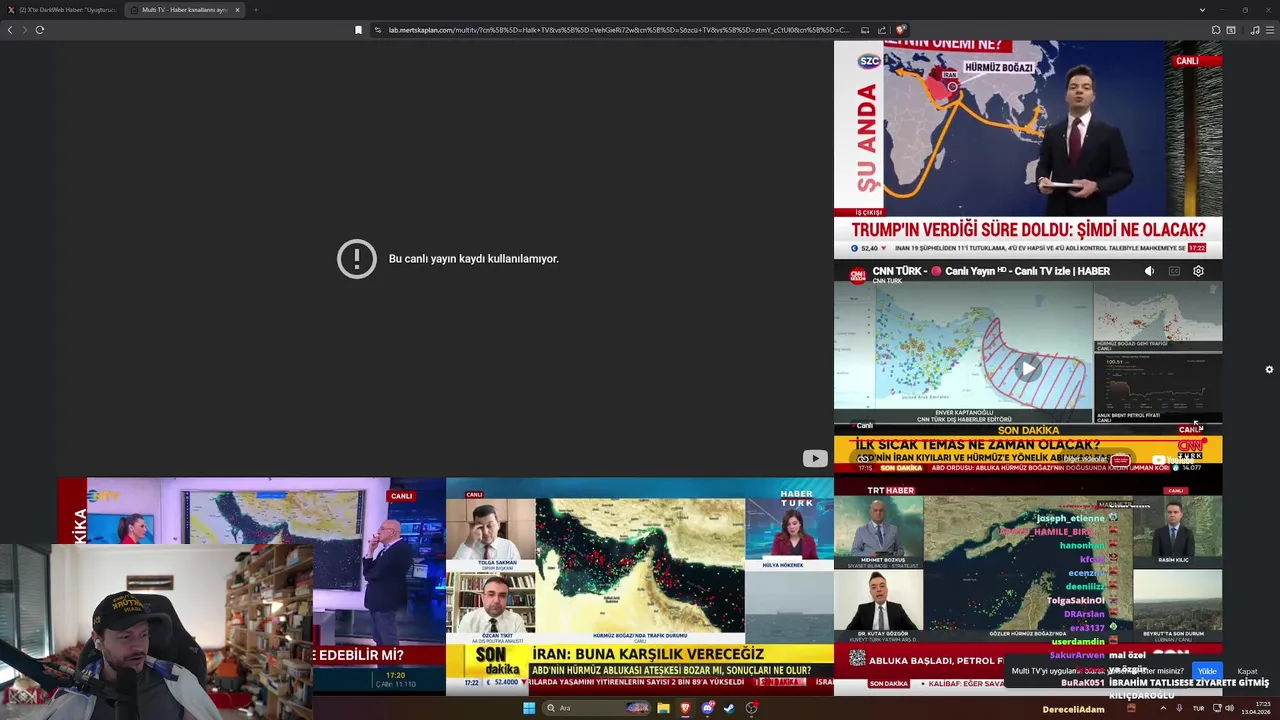Open CNN Türk Canlı Yayın title link
The width and height of the screenshot is (1280, 720).
(991, 271)
